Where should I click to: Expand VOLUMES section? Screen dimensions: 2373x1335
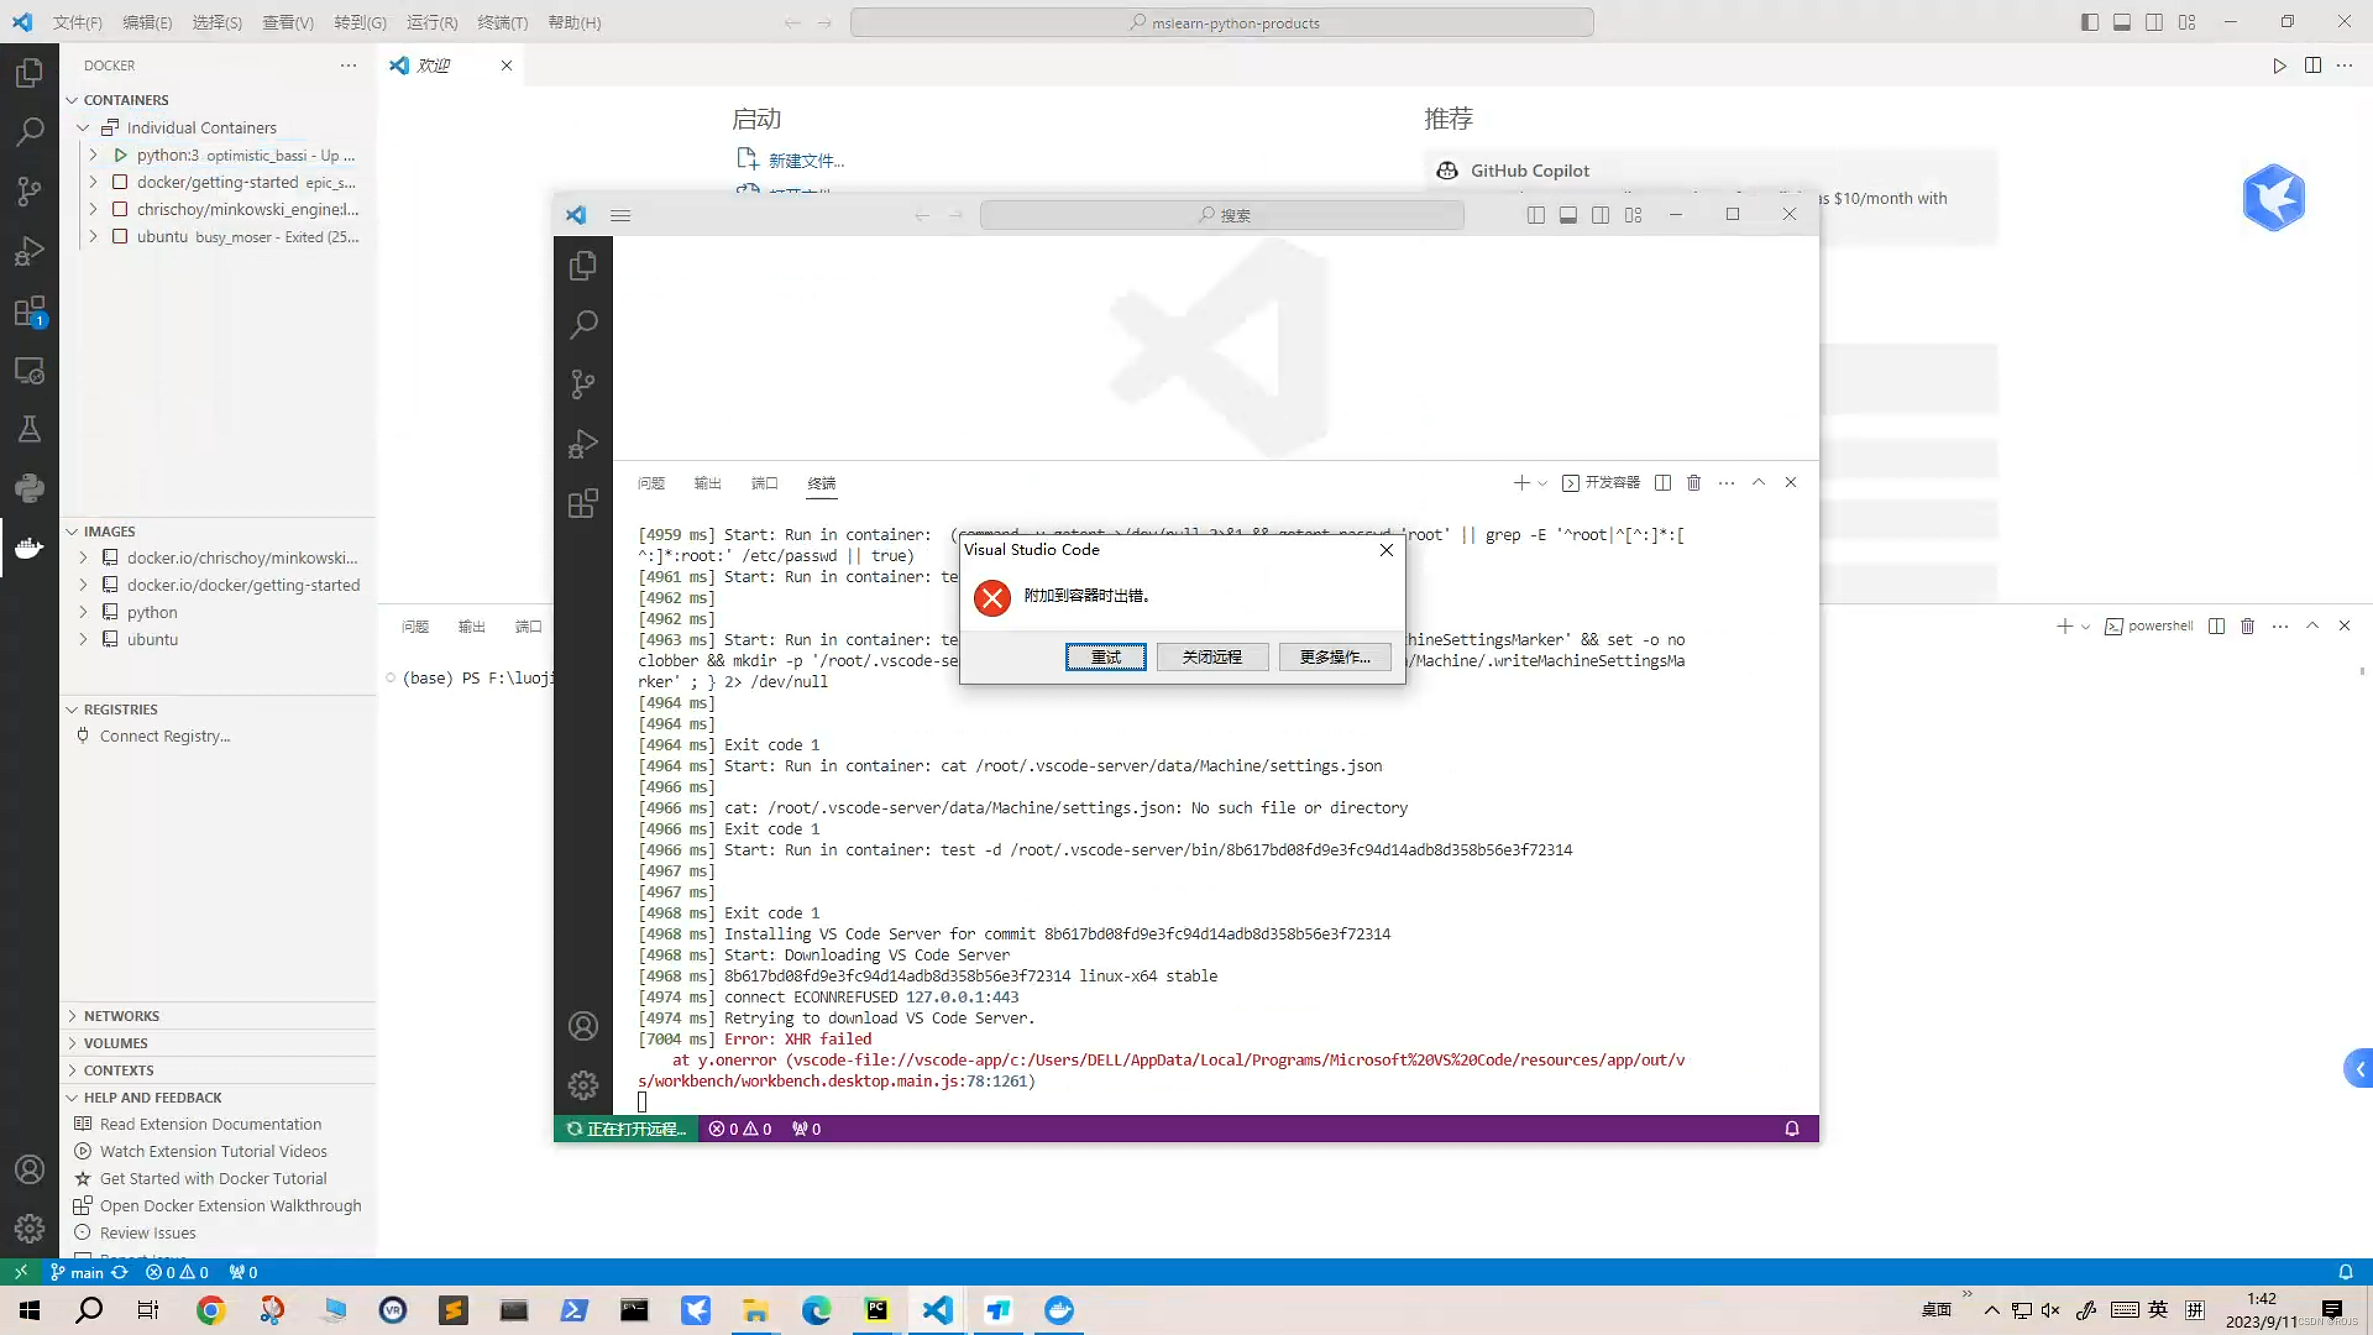pos(72,1043)
